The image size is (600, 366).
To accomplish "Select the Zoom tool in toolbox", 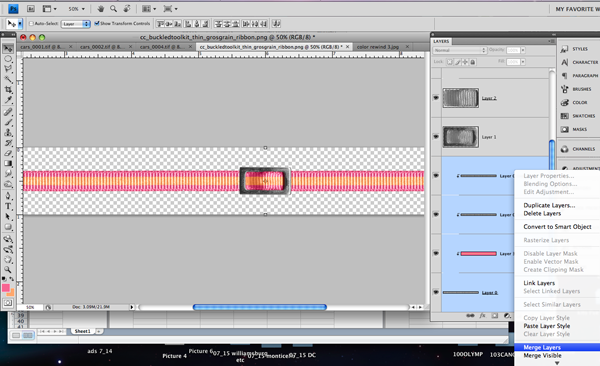I will click(x=8, y=270).
